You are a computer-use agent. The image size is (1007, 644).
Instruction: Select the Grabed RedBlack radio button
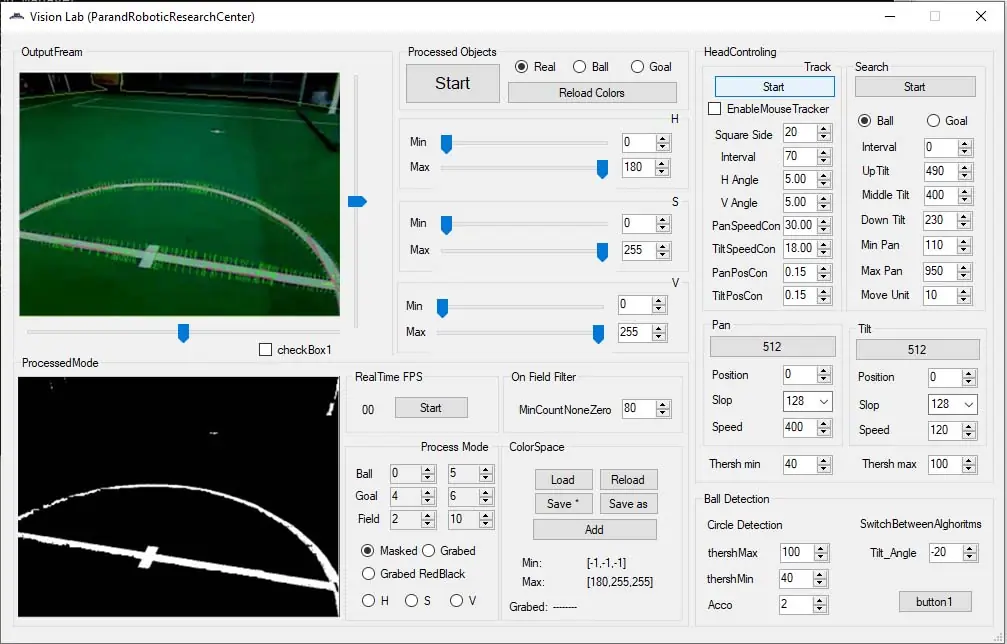click(x=368, y=573)
